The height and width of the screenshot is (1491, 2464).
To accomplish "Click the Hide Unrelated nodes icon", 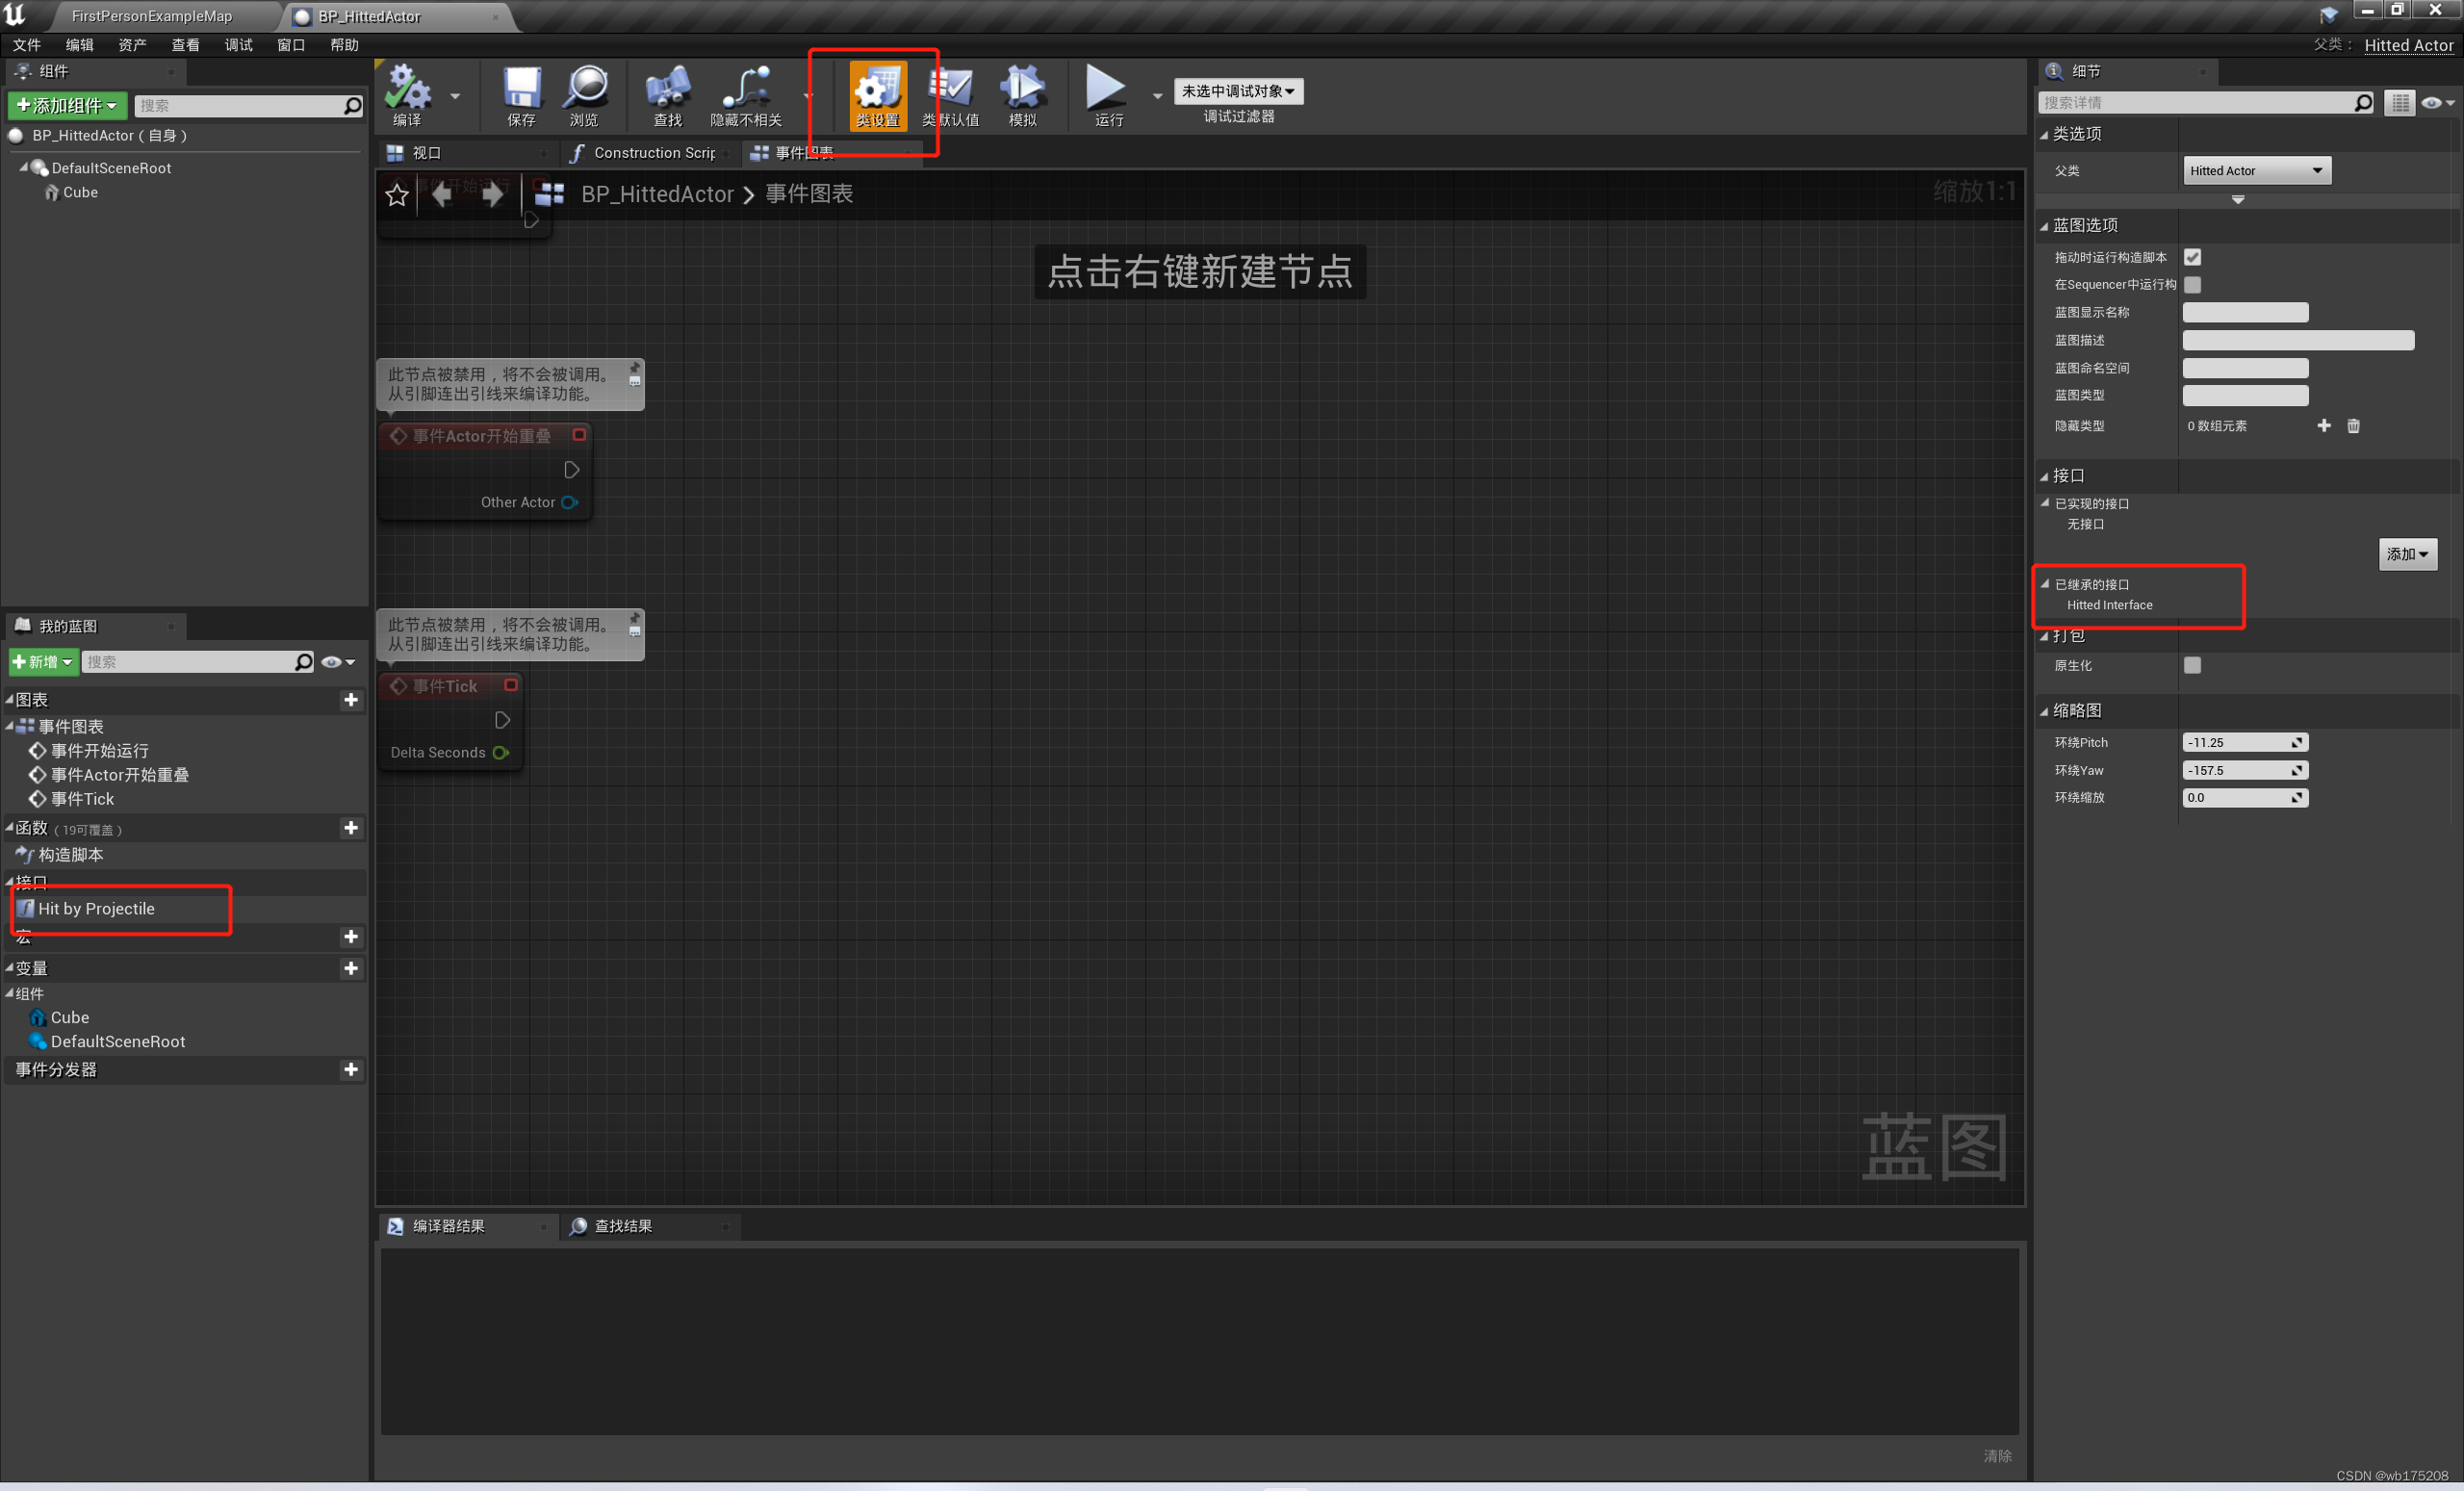I will [746, 88].
